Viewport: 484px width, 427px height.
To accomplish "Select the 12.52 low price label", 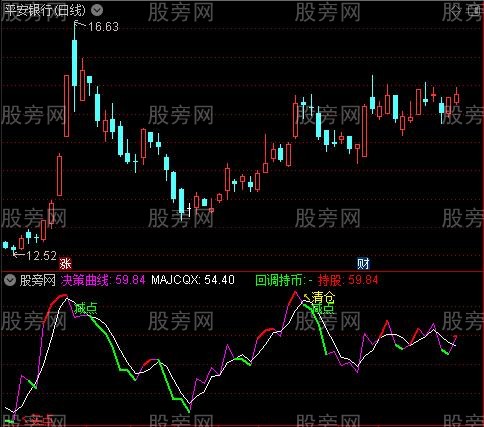I will pos(41,256).
